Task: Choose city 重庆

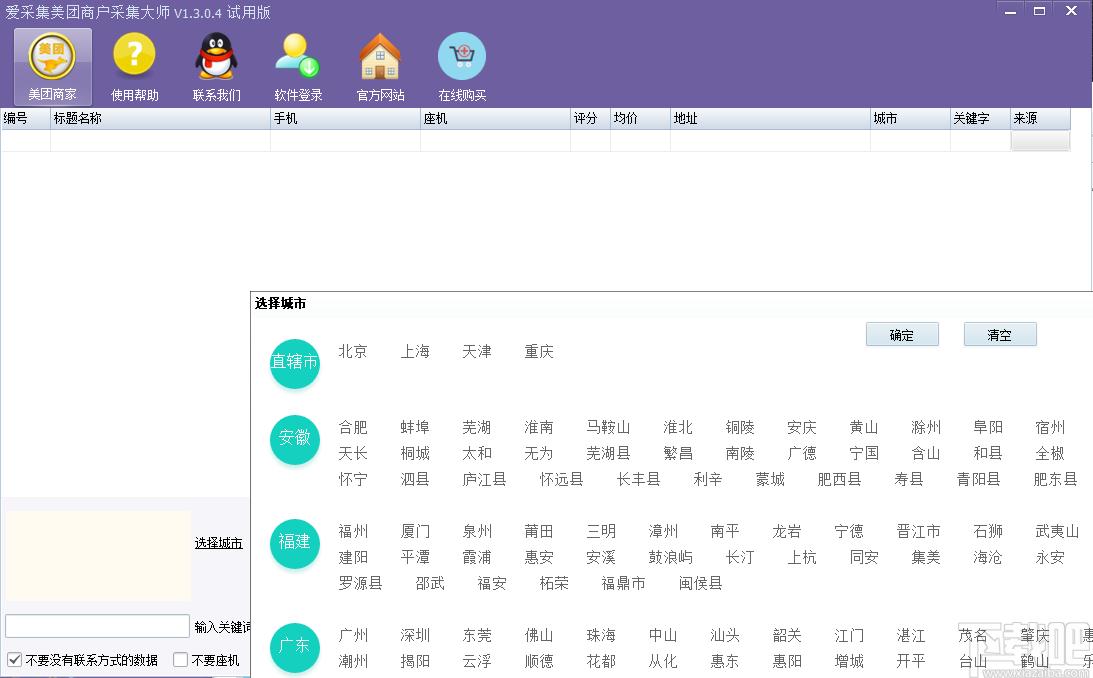Action: (x=539, y=351)
